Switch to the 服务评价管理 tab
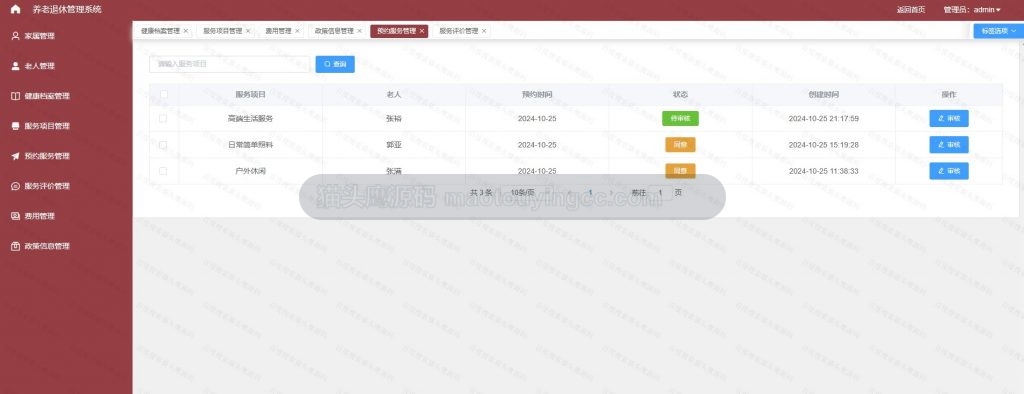This screenshot has height=394, width=1024. [458, 31]
